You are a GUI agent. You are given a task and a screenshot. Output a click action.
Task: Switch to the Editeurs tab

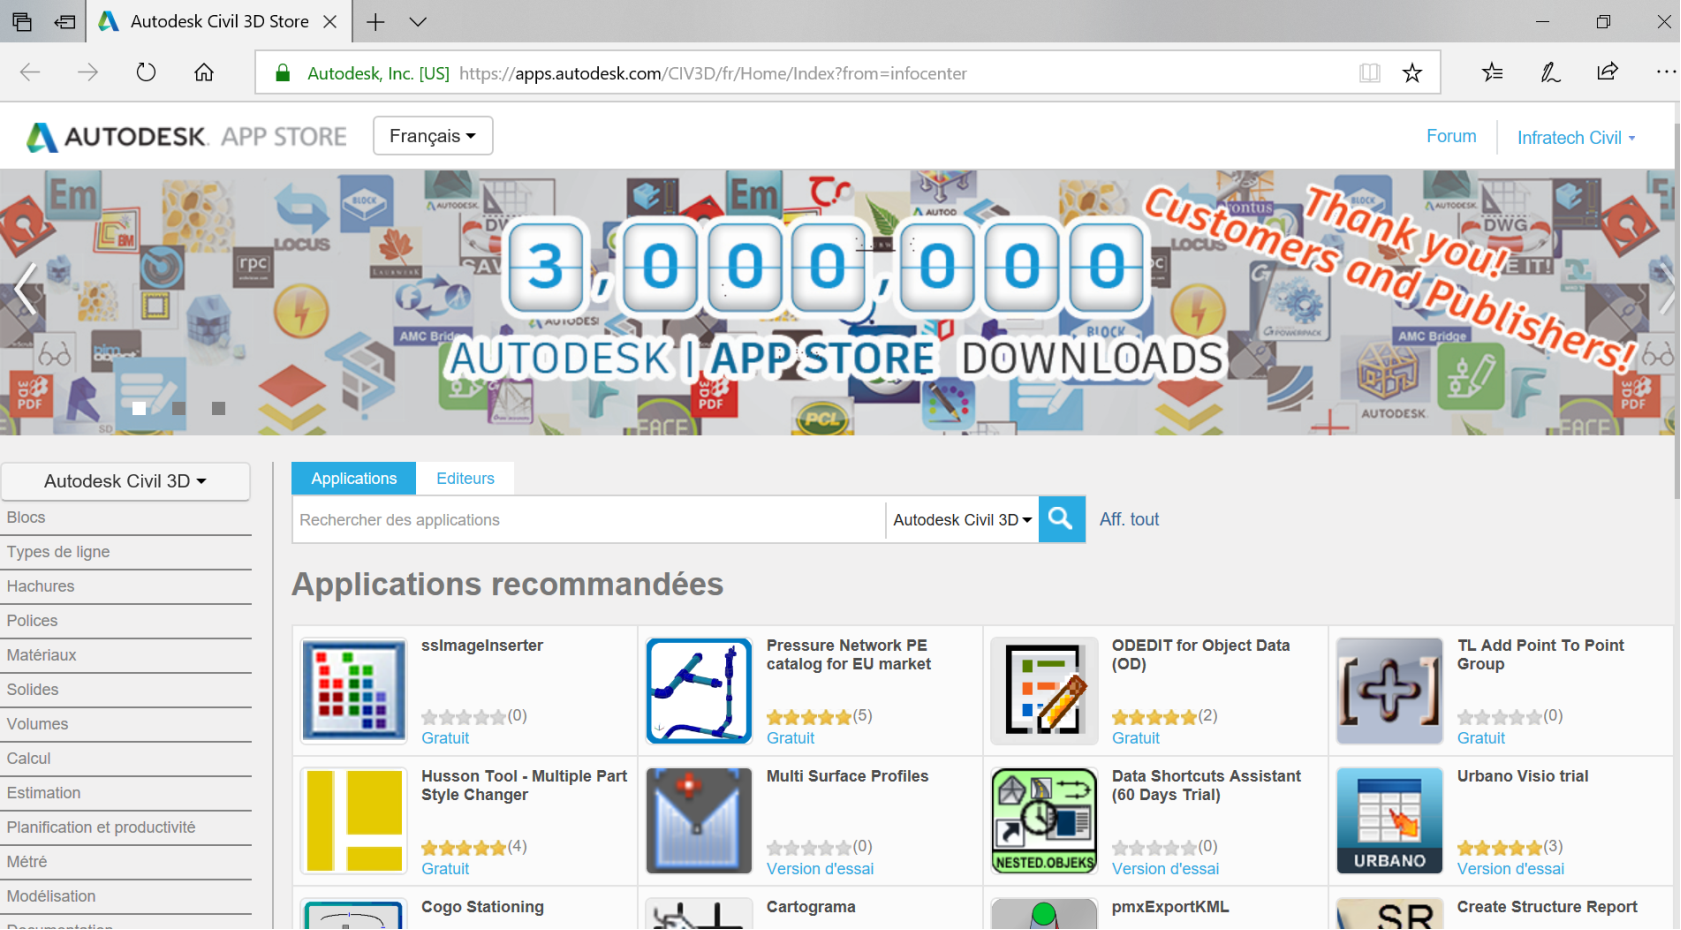(x=465, y=478)
